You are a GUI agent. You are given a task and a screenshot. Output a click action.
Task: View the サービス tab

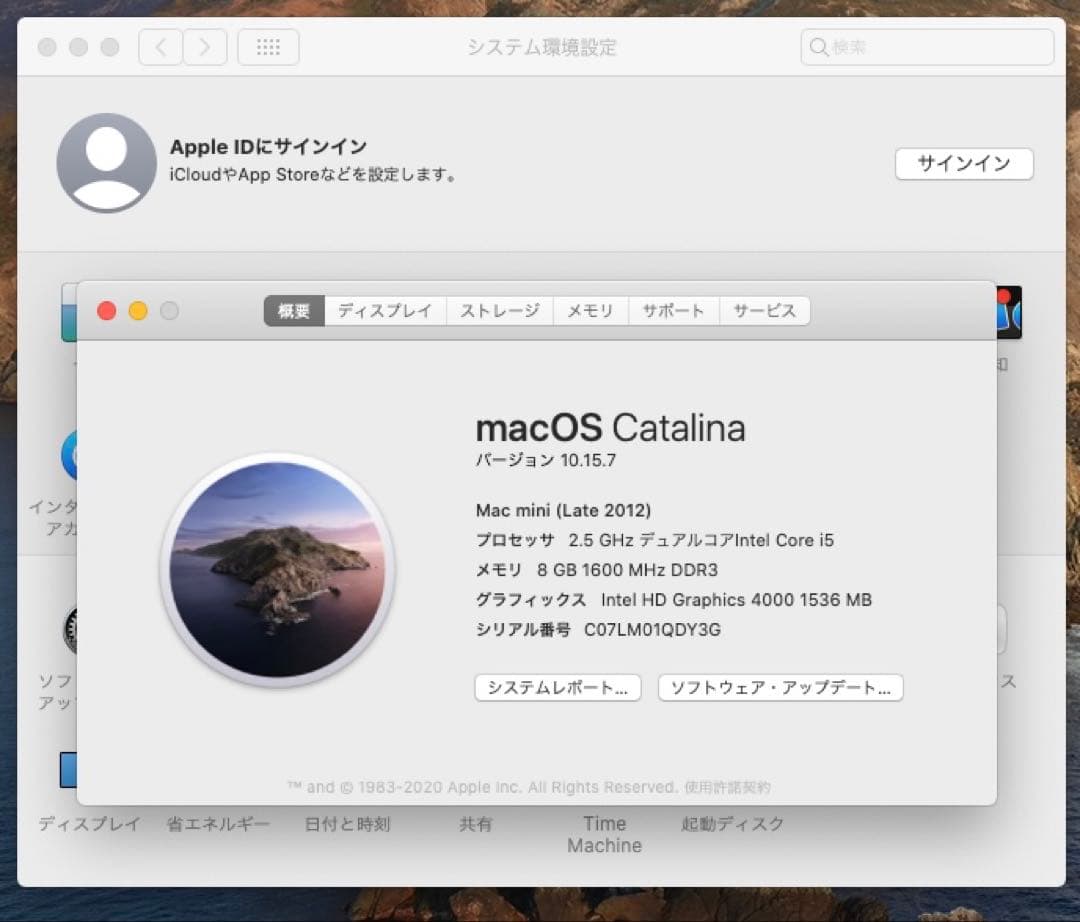point(764,311)
